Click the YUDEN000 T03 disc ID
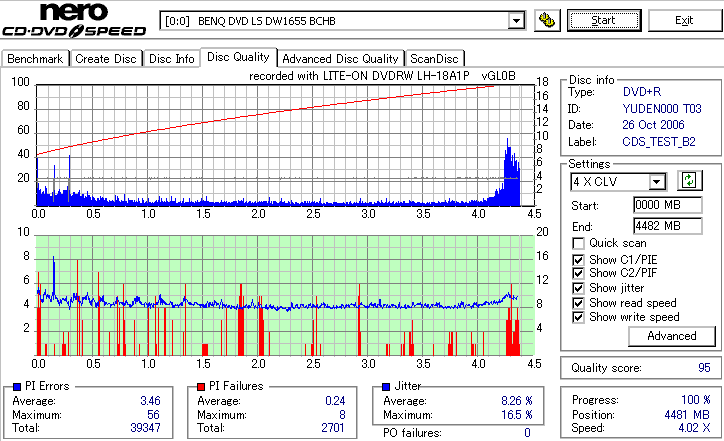This screenshot has width=724, height=441. click(662, 109)
